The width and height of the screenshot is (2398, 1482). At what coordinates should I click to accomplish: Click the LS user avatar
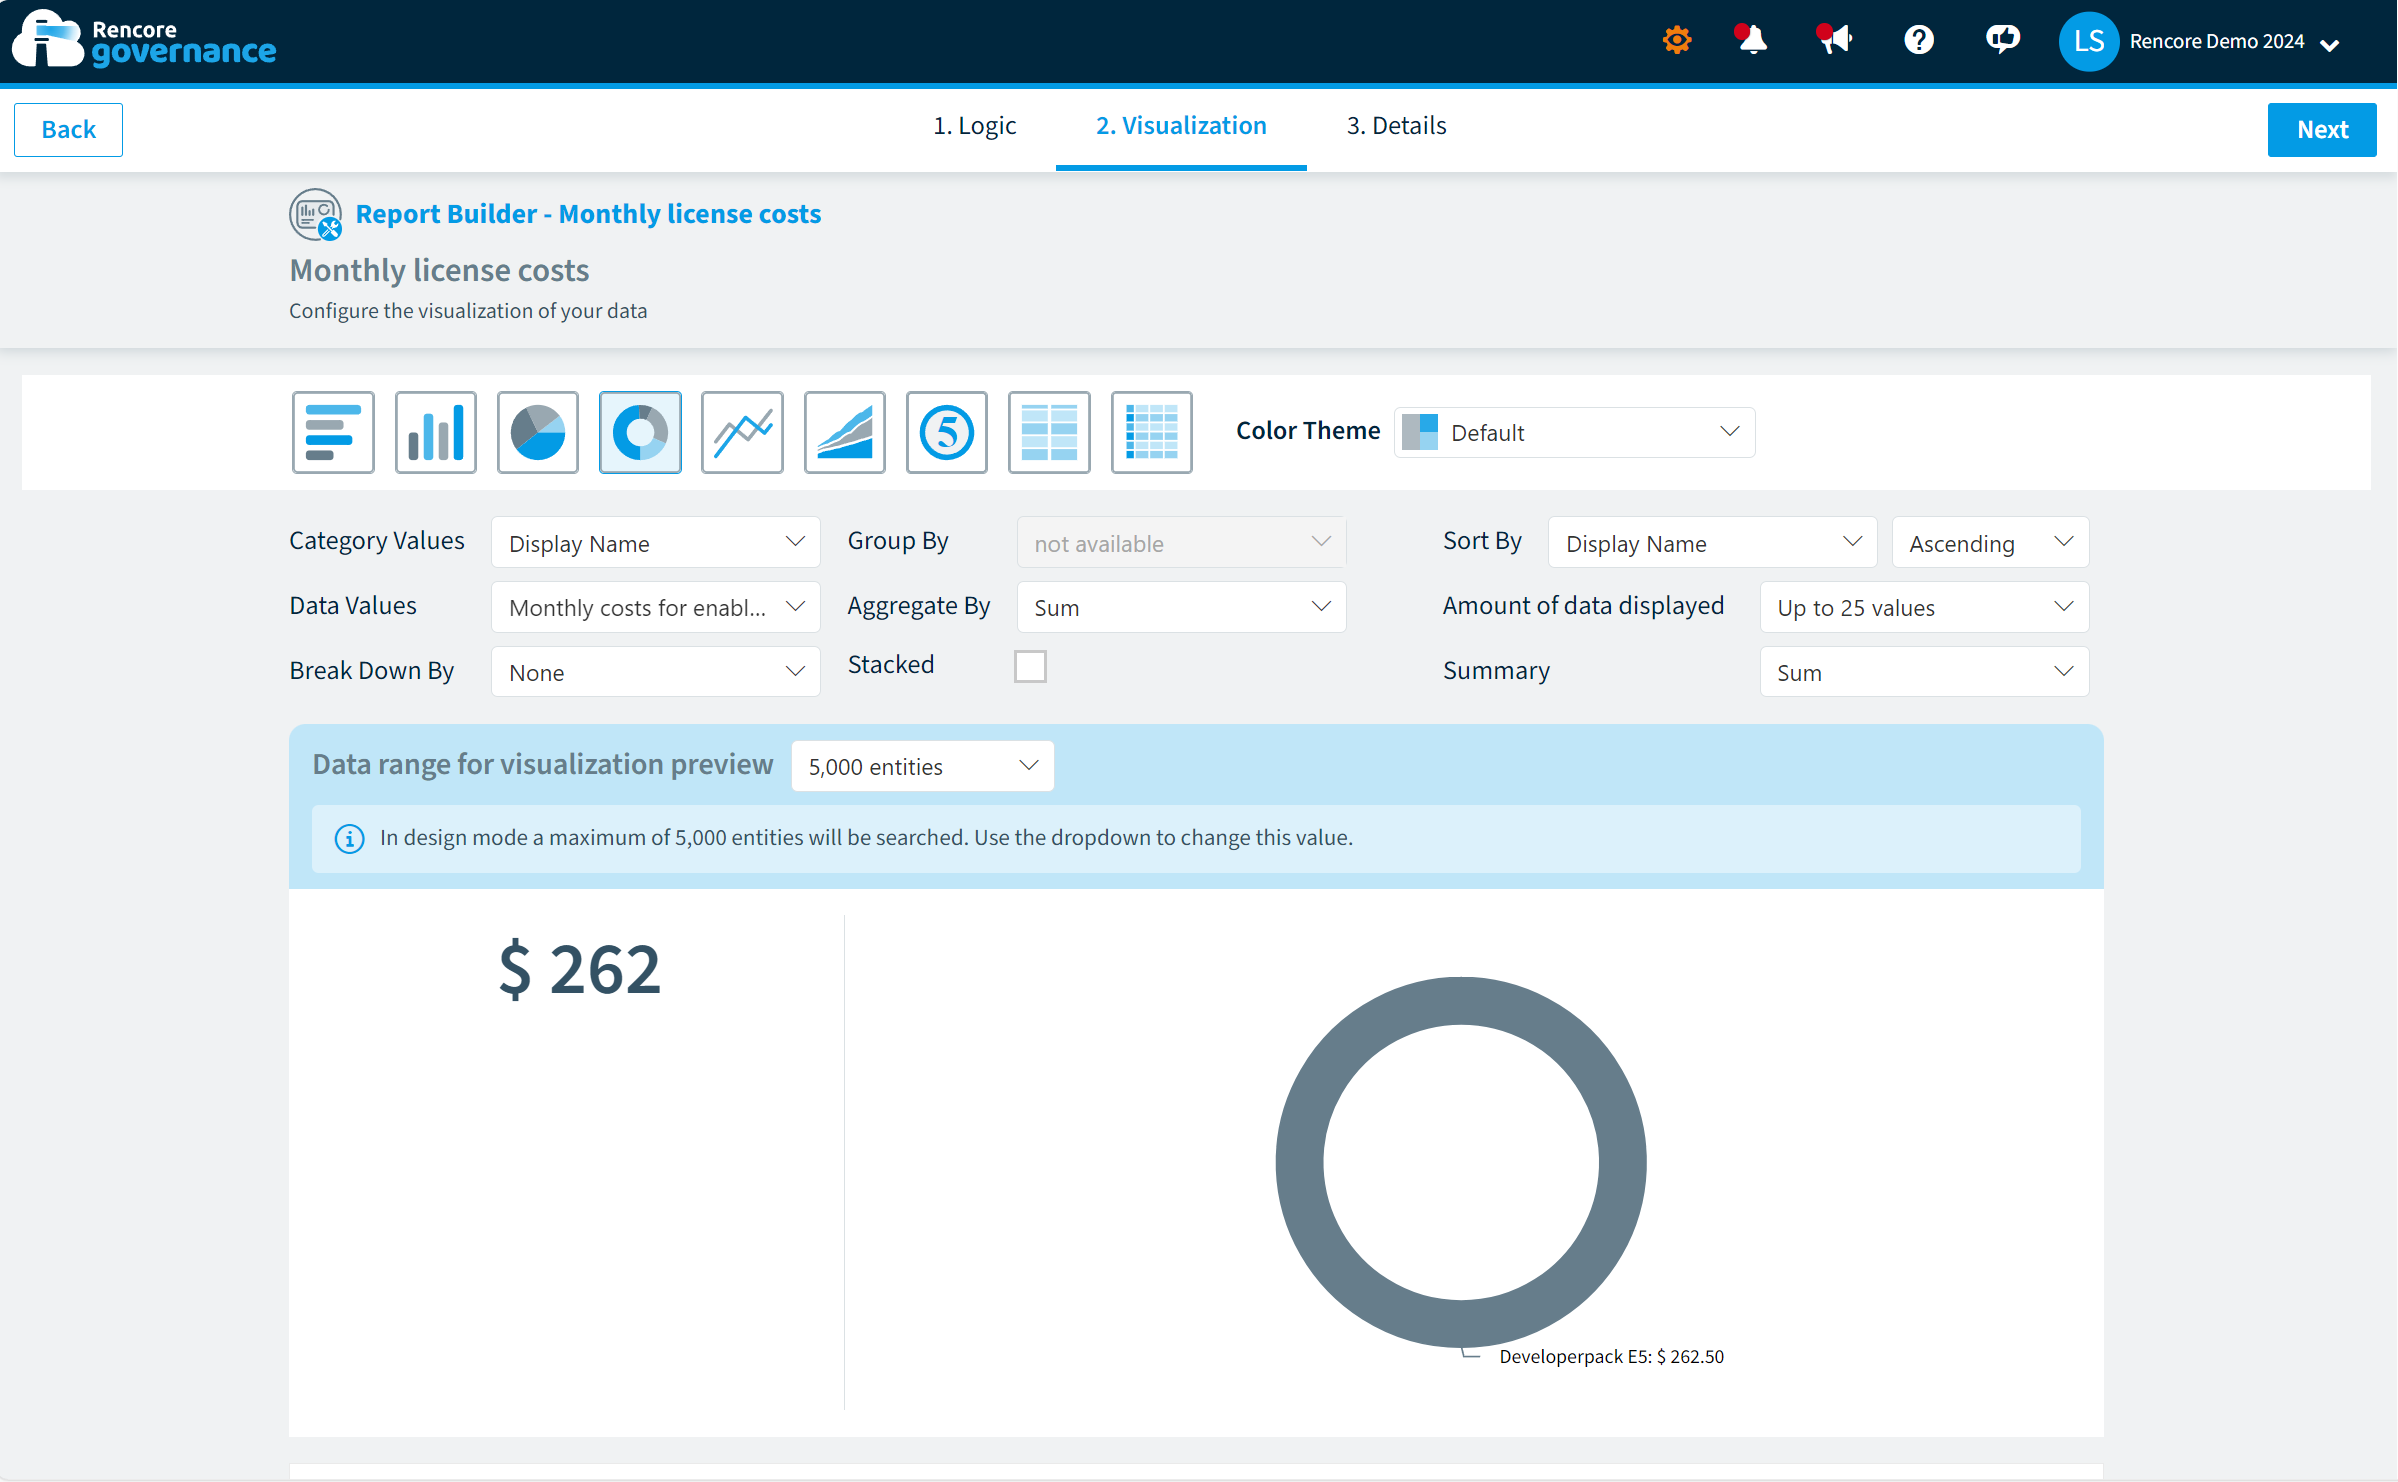coord(2089,41)
